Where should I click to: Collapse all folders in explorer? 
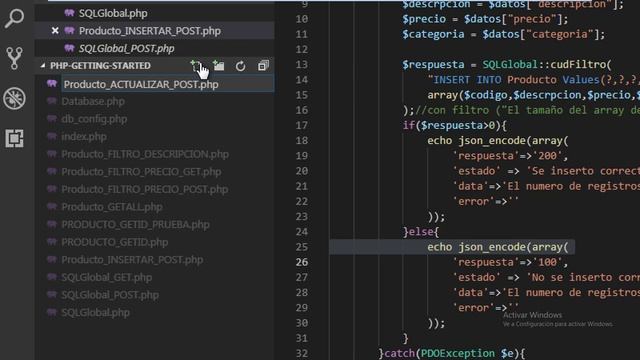pos(263,65)
